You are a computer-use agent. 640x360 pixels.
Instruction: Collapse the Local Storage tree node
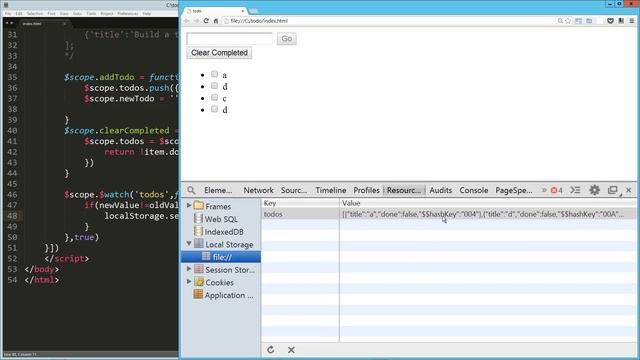[189, 244]
